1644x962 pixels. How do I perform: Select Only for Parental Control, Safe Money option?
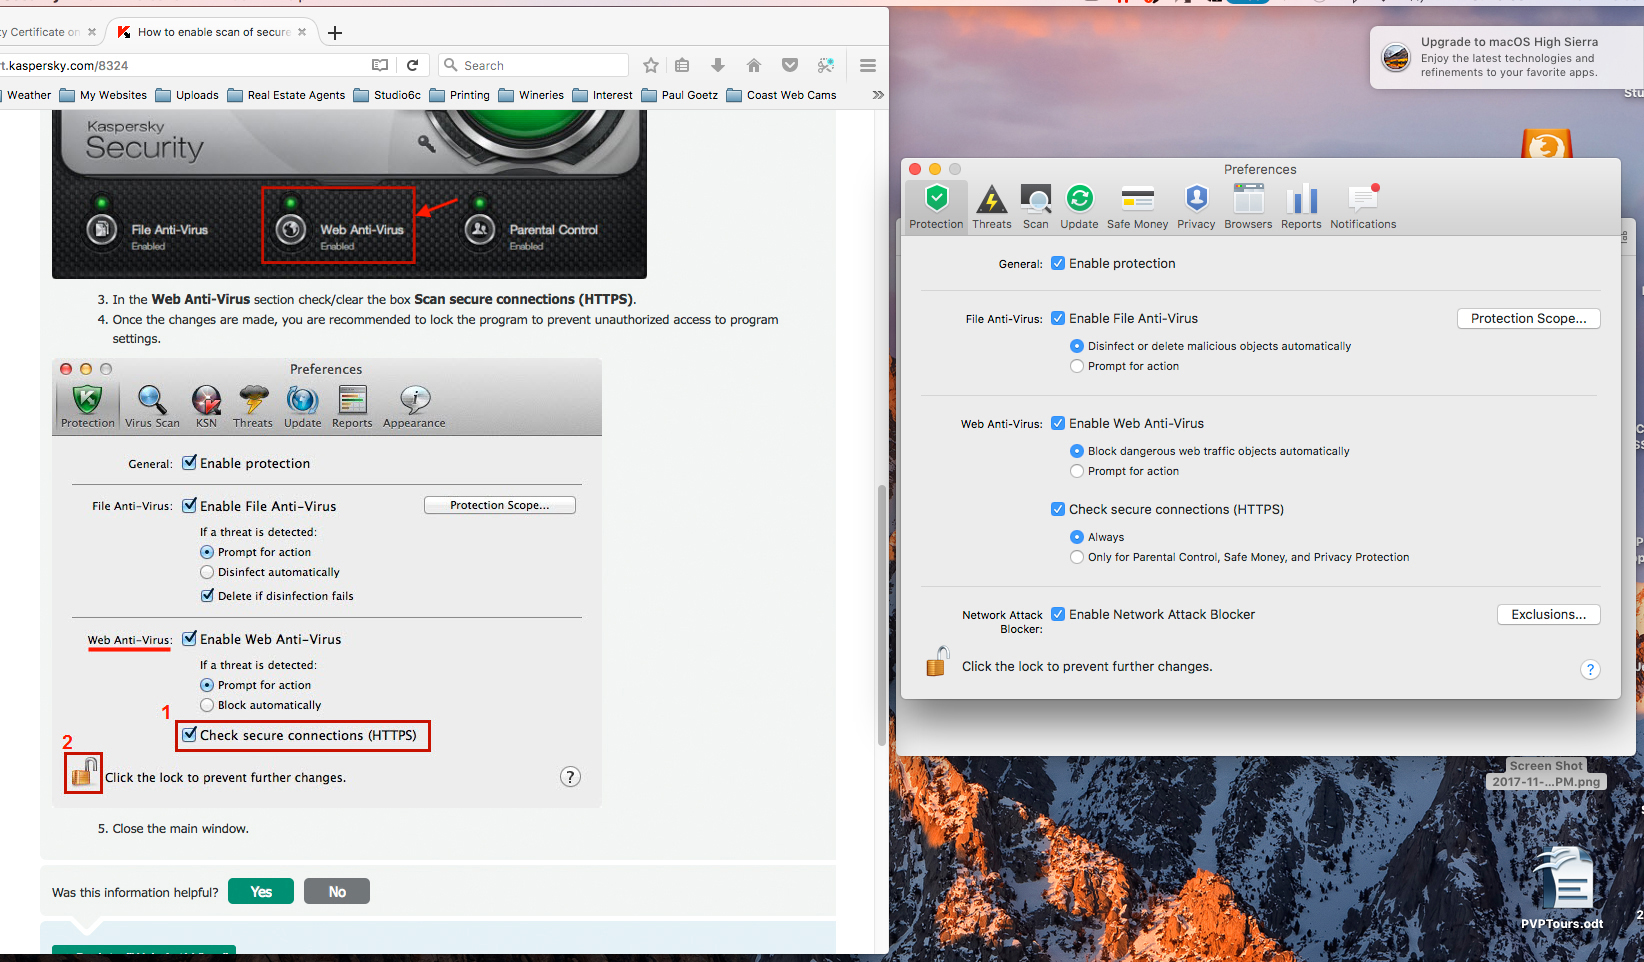pos(1077,557)
